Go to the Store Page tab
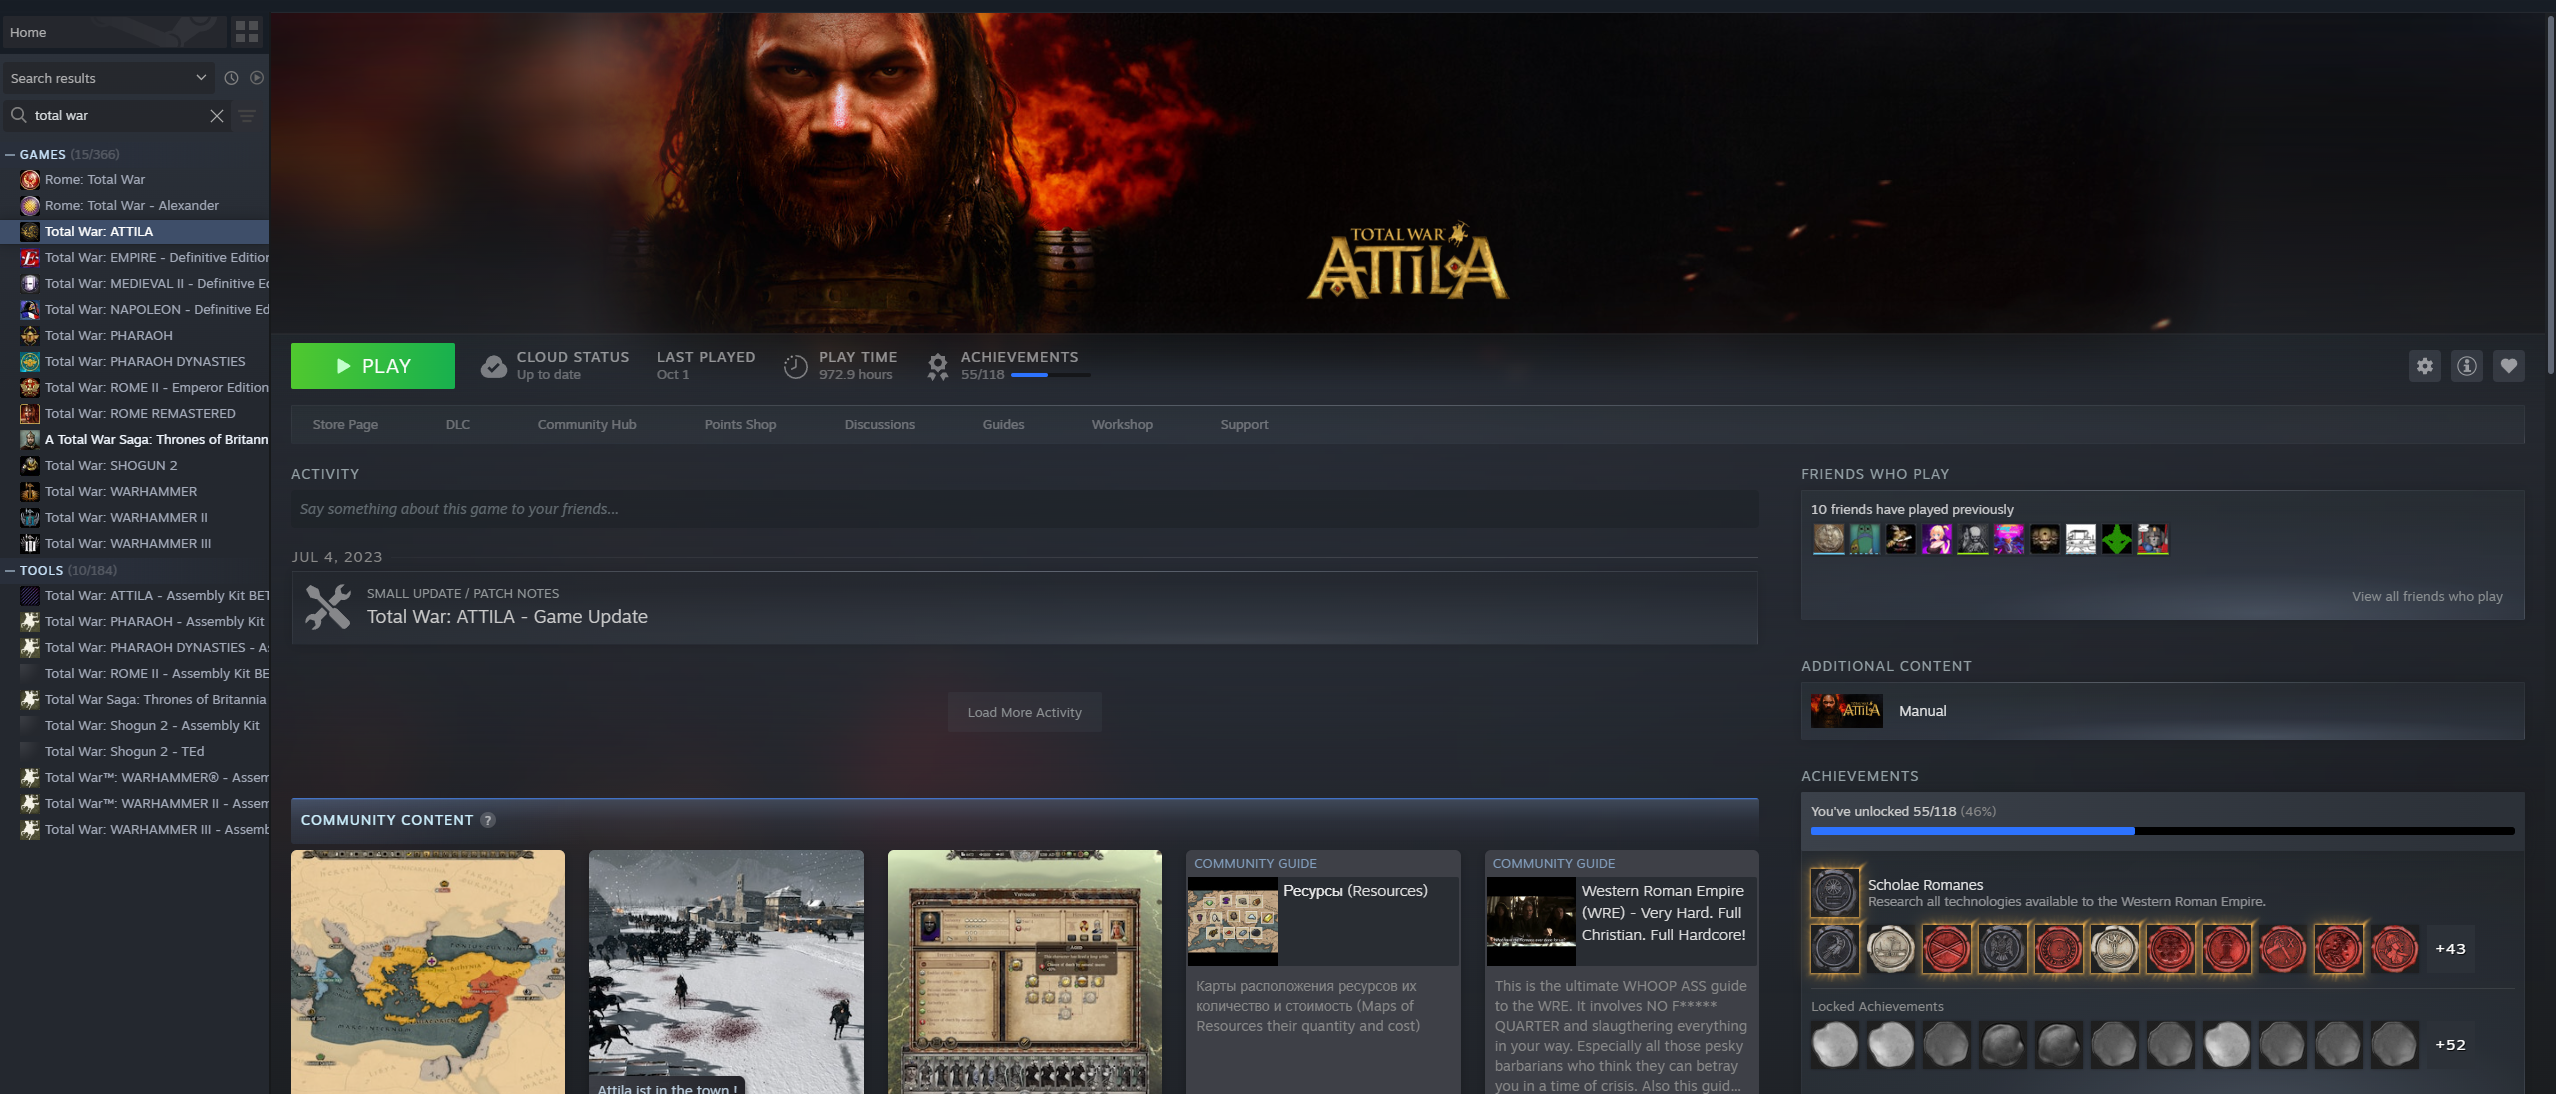2556x1094 pixels. (x=345, y=425)
